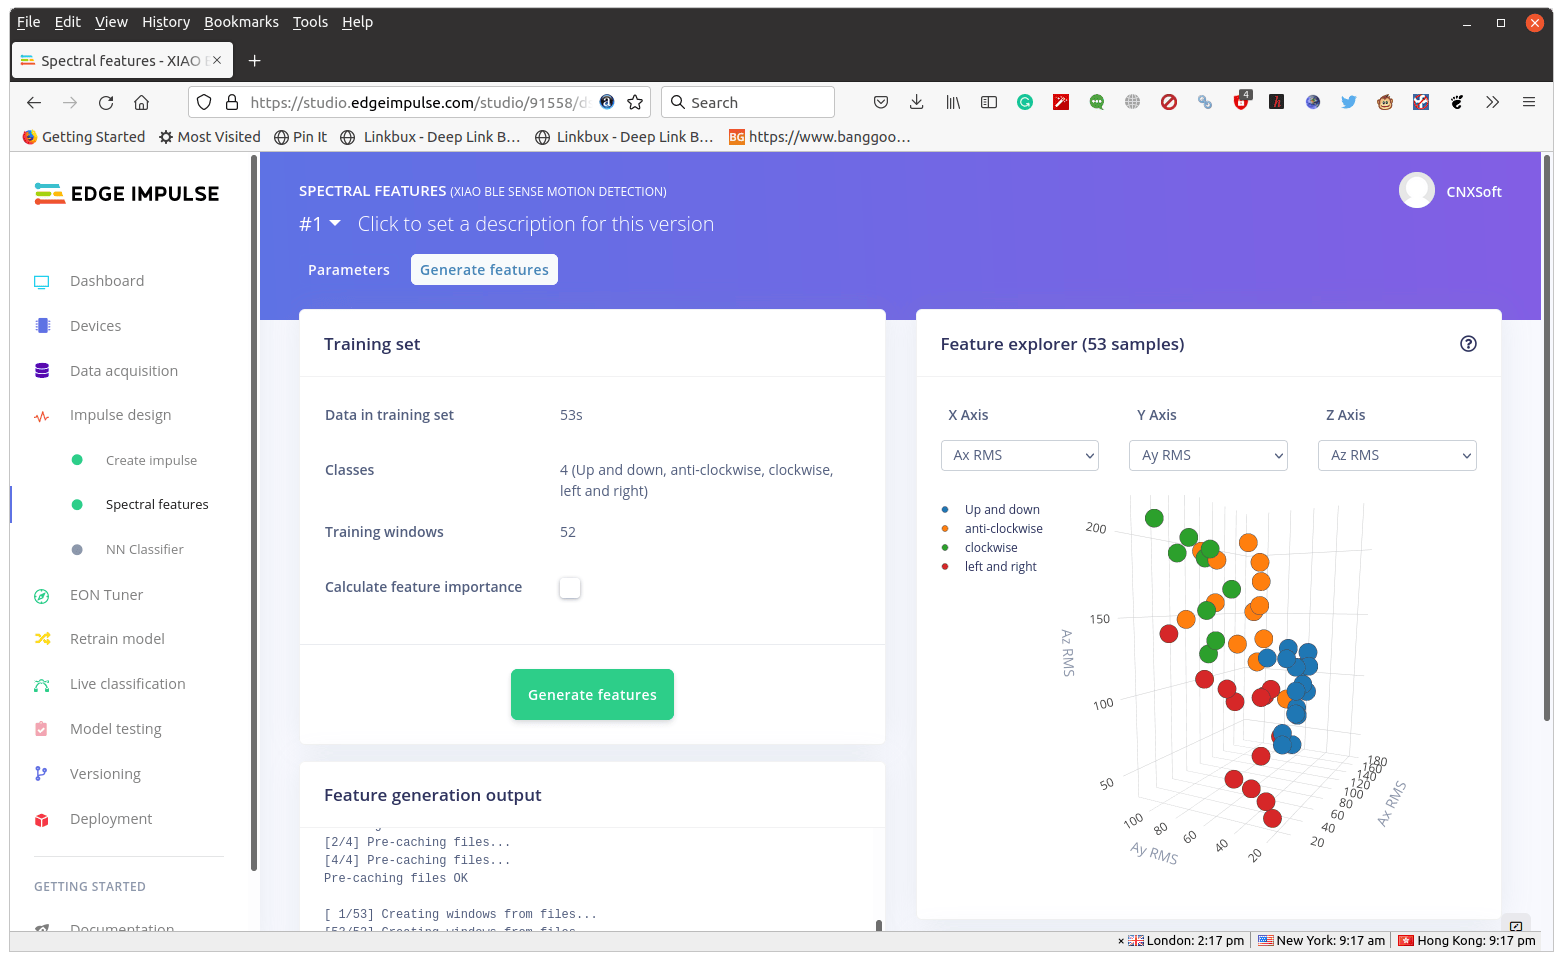The height and width of the screenshot is (961, 1563).
Task: Select the Generate features tab
Action: [x=484, y=270]
